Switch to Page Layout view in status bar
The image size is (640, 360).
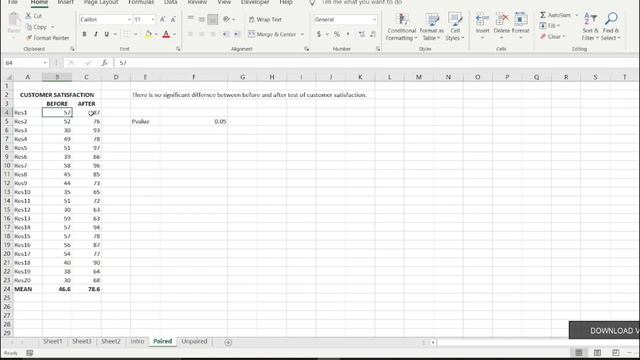(x=597, y=353)
